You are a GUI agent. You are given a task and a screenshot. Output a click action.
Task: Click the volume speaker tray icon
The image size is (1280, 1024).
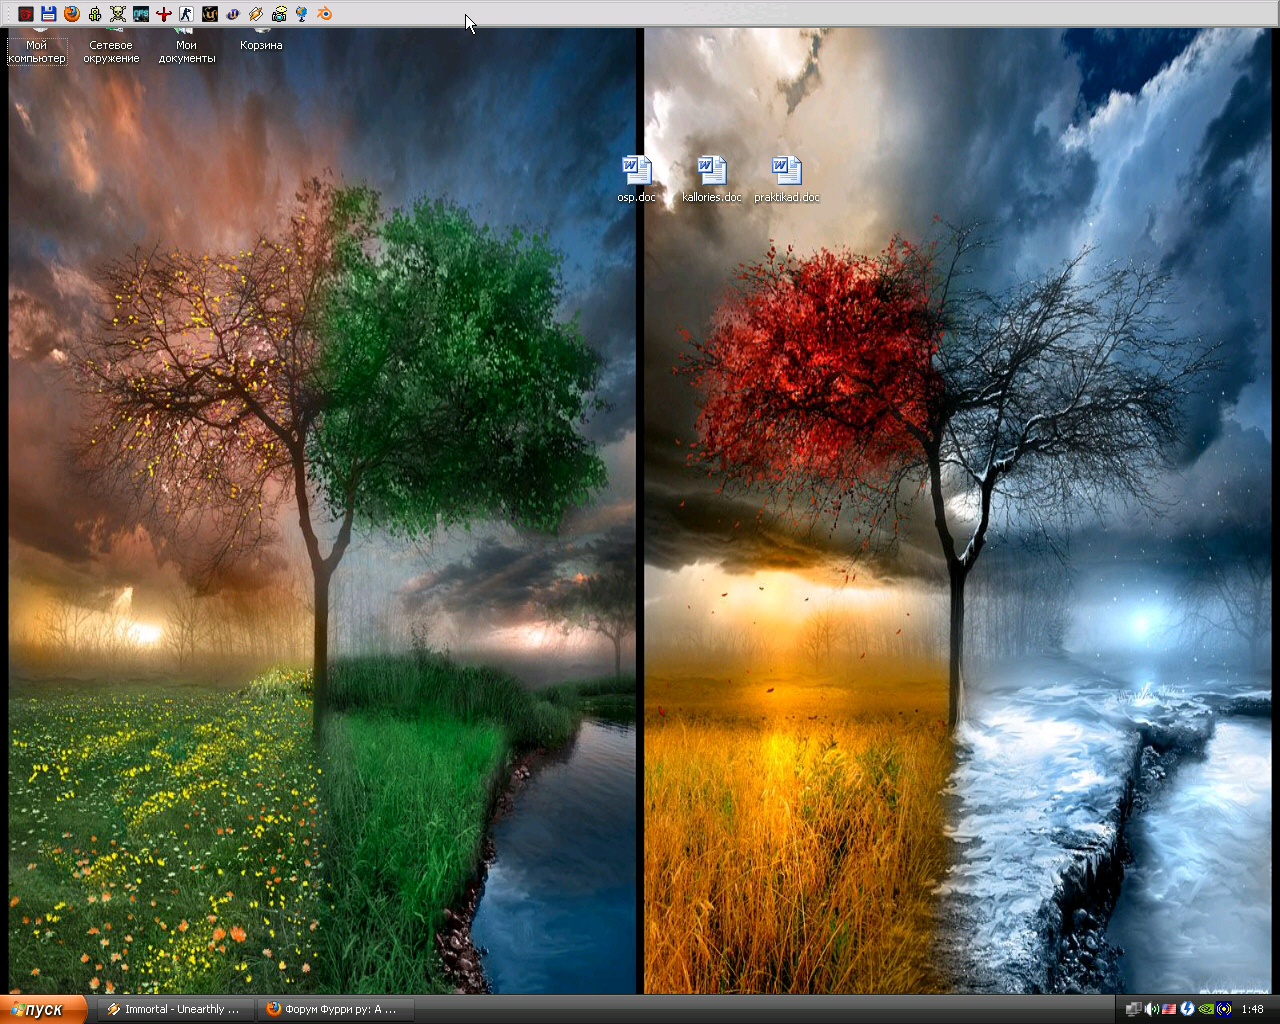1151,1009
